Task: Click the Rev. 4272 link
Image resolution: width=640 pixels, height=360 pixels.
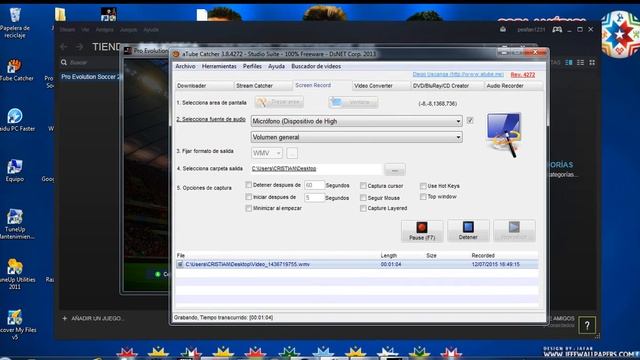Action: click(x=522, y=75)
